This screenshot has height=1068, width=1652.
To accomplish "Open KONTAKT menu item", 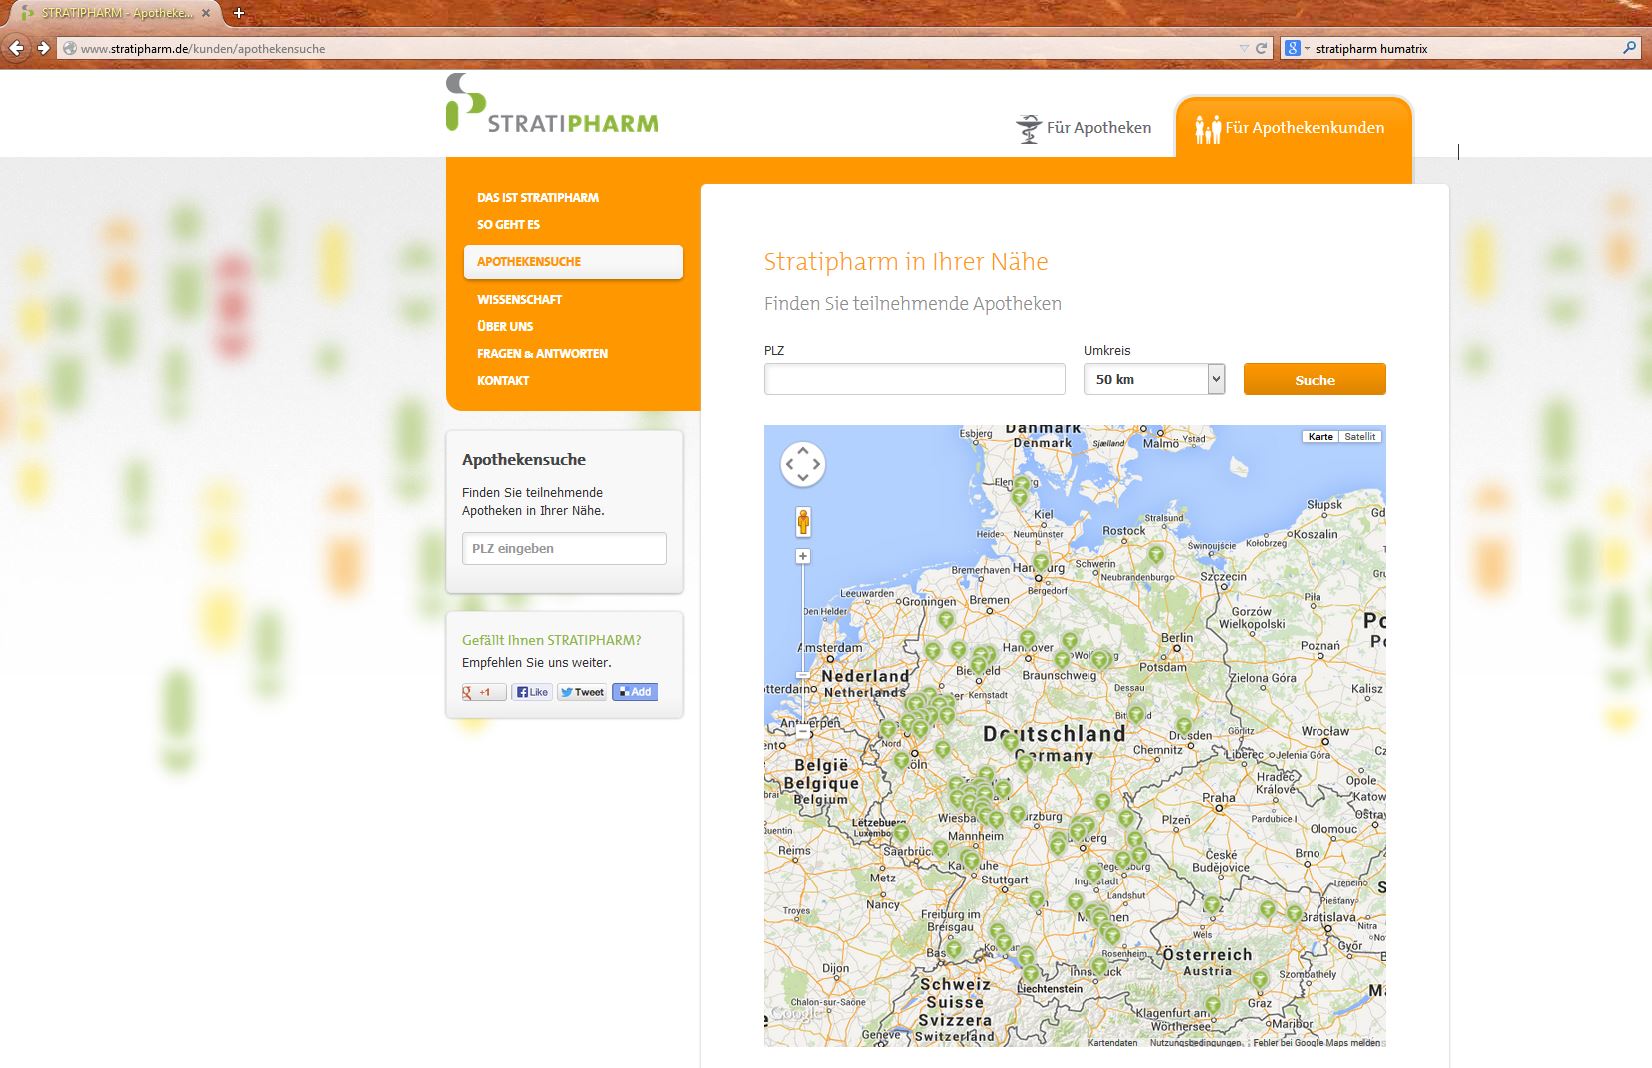I will coord(503,381).
